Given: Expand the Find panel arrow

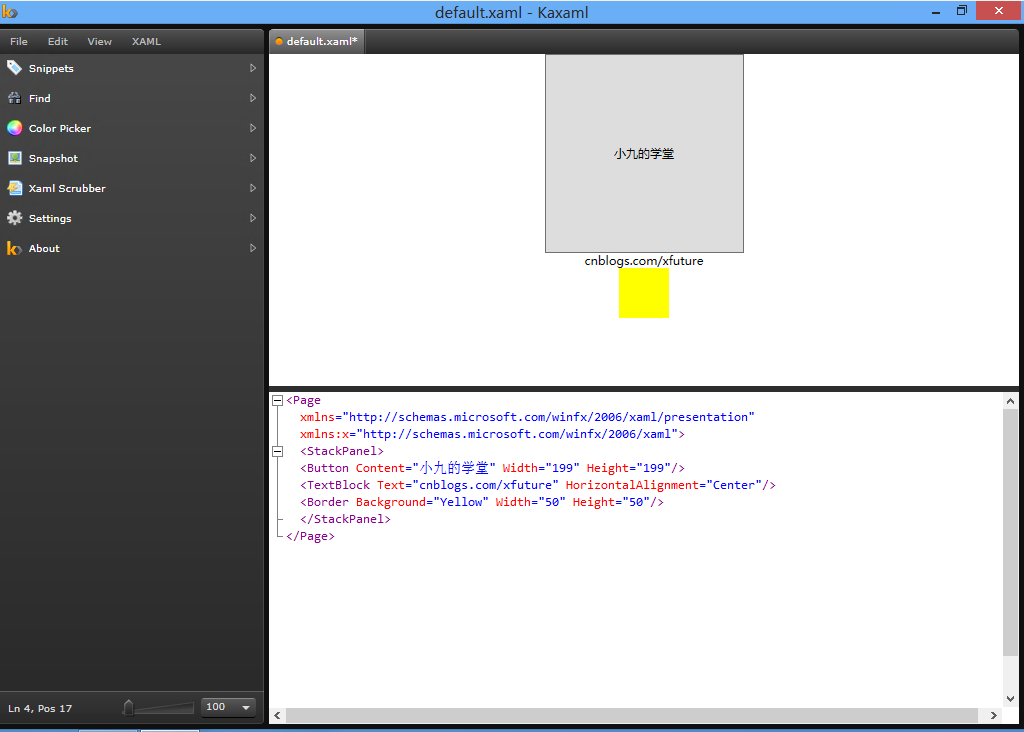Looking at the screenshot, I should pyautogui.click(x=253, y=98).
